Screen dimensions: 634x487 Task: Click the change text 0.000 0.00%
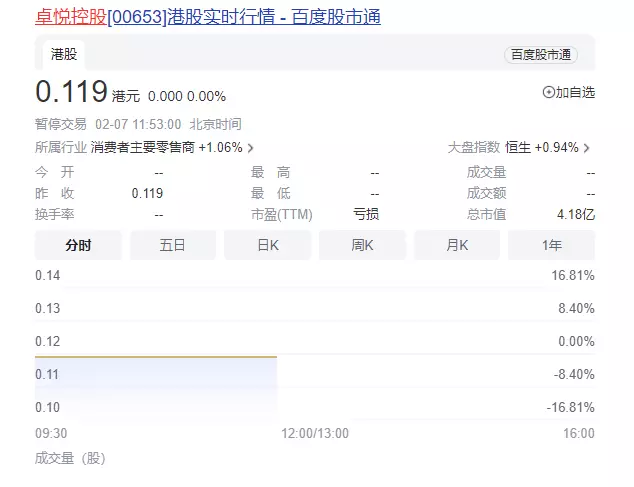(x=187, y=96)
